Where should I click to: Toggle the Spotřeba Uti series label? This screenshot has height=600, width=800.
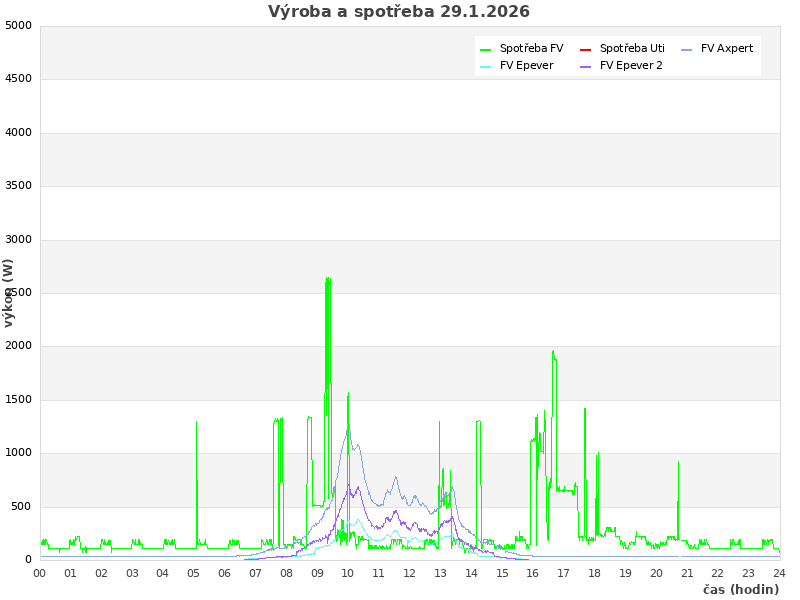632,49
